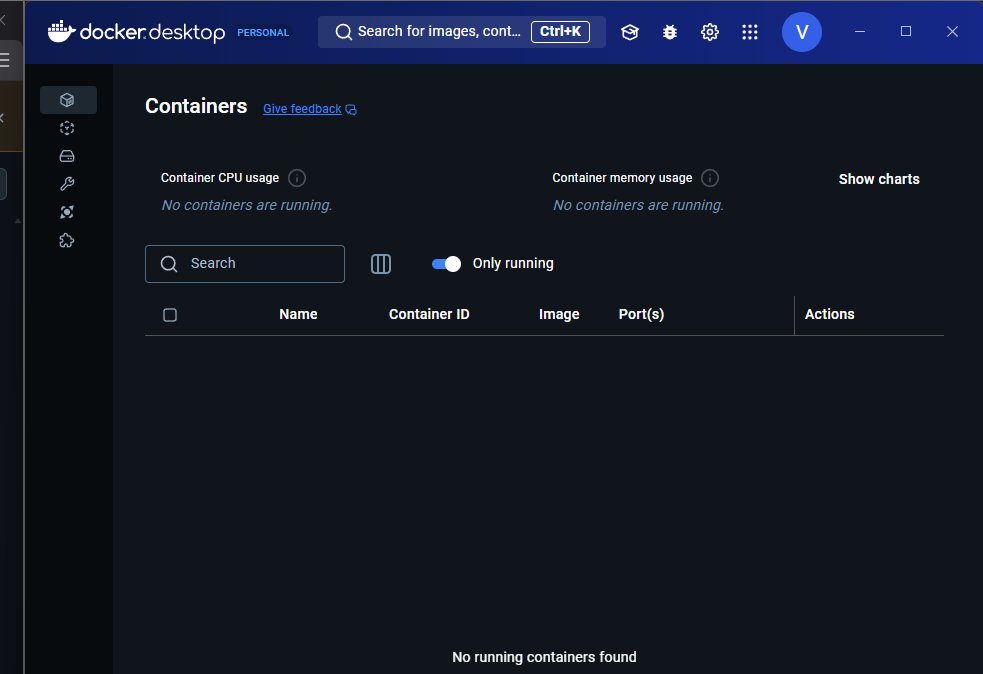
Task: Select the Images icon in the sidebar
Action: click(x=67, y=128)
